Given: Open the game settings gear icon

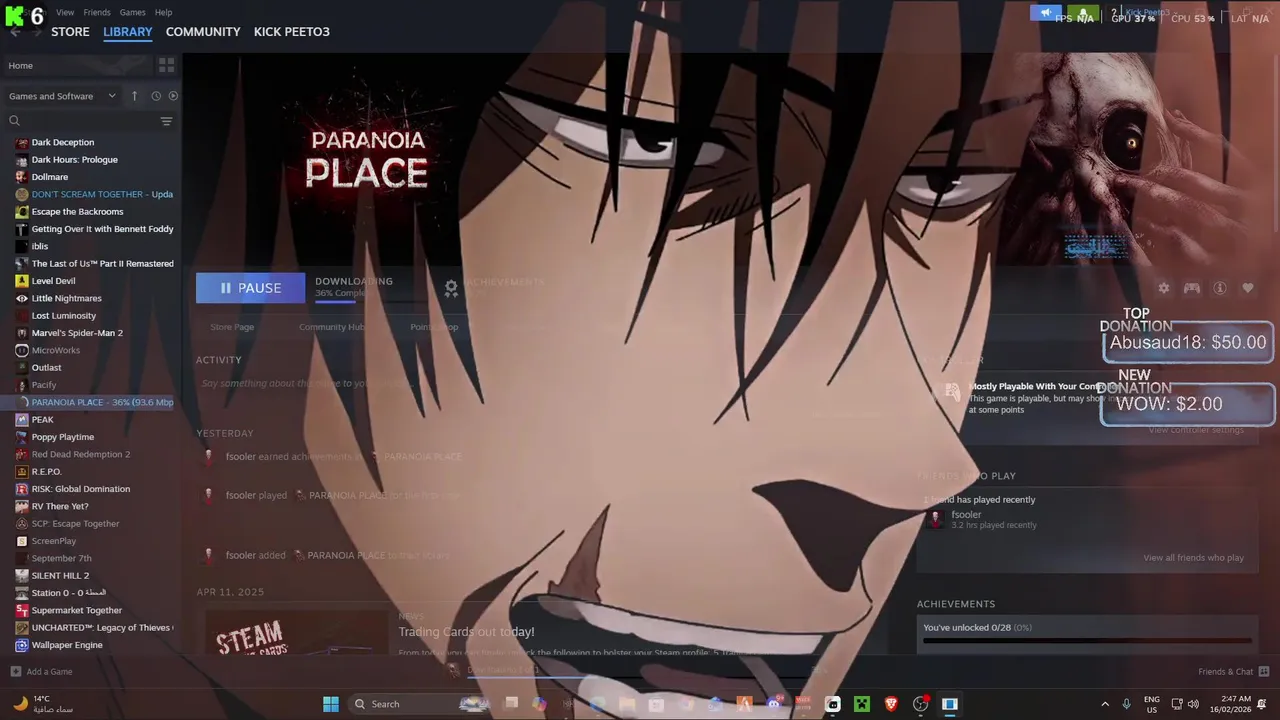Looking at the screenshot, I should click(1163, 288).
